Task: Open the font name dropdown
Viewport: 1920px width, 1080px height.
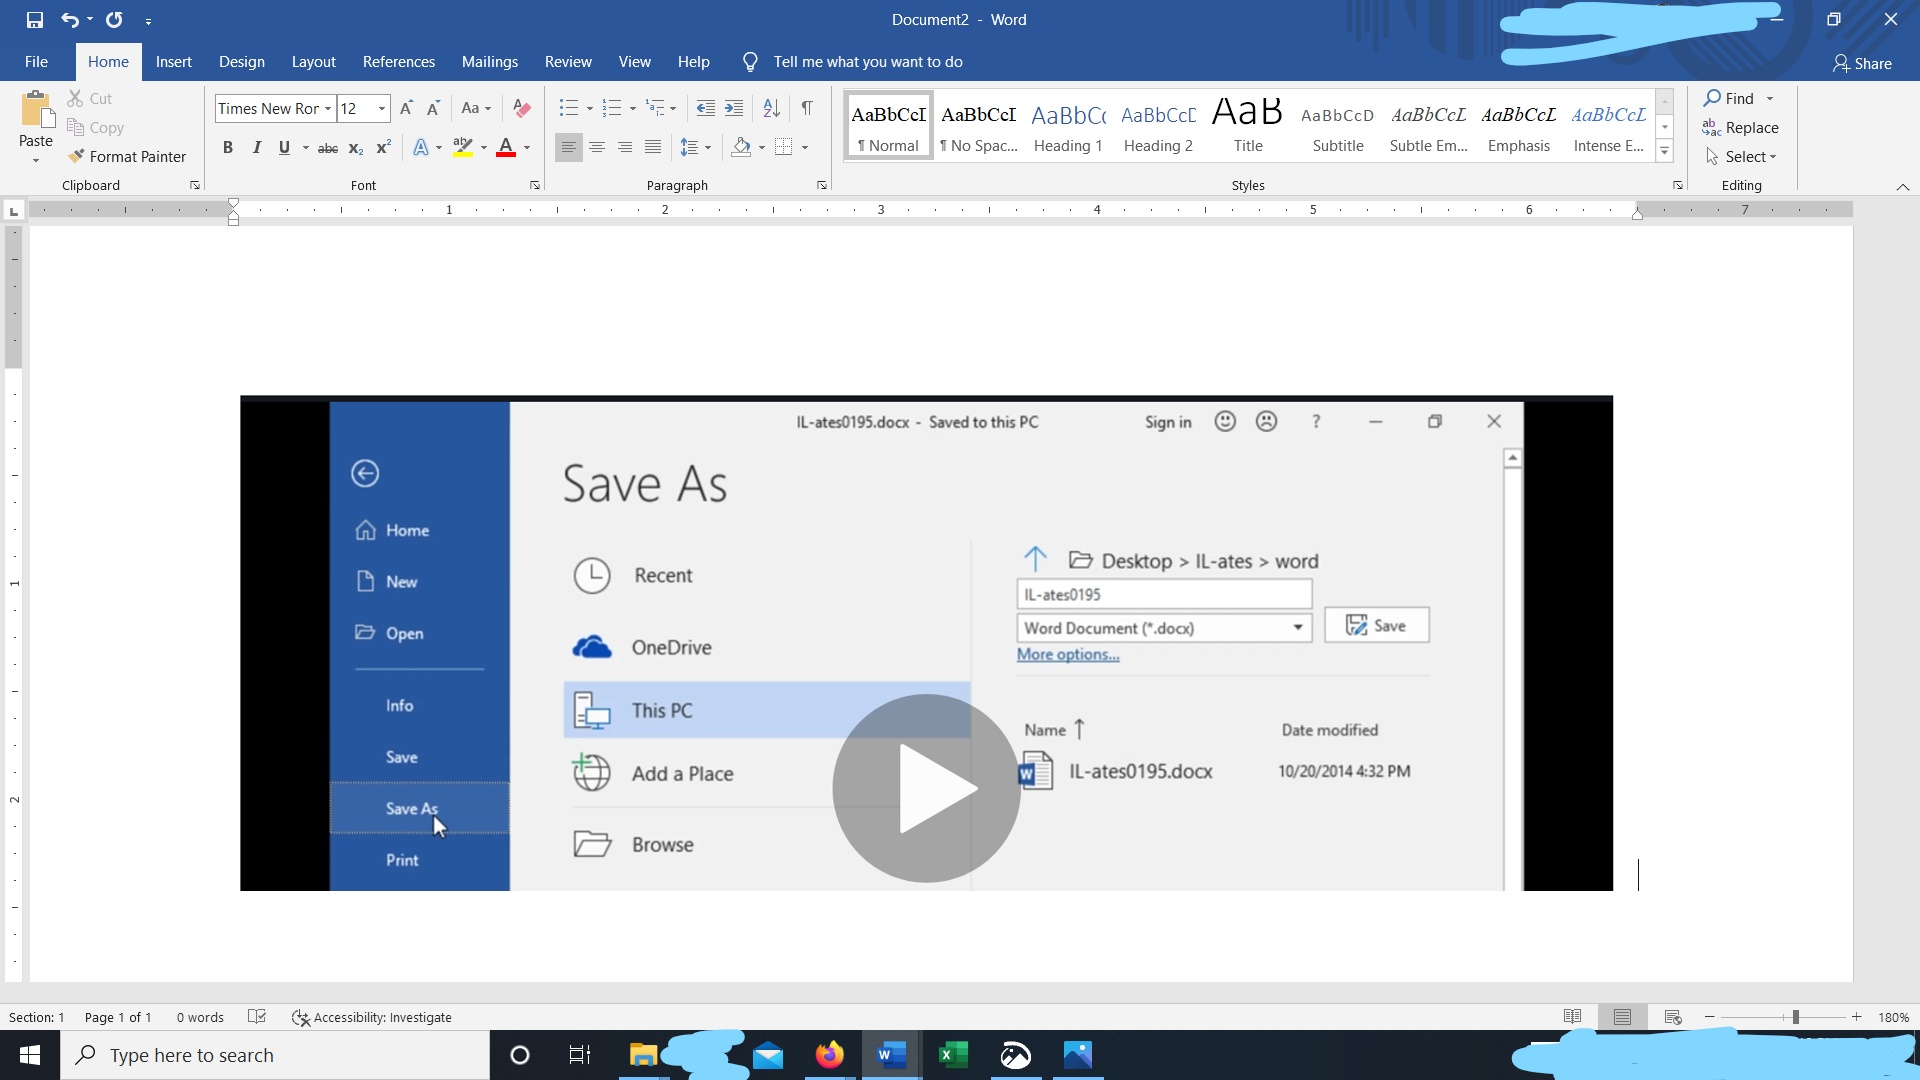Action: [327, 108]
